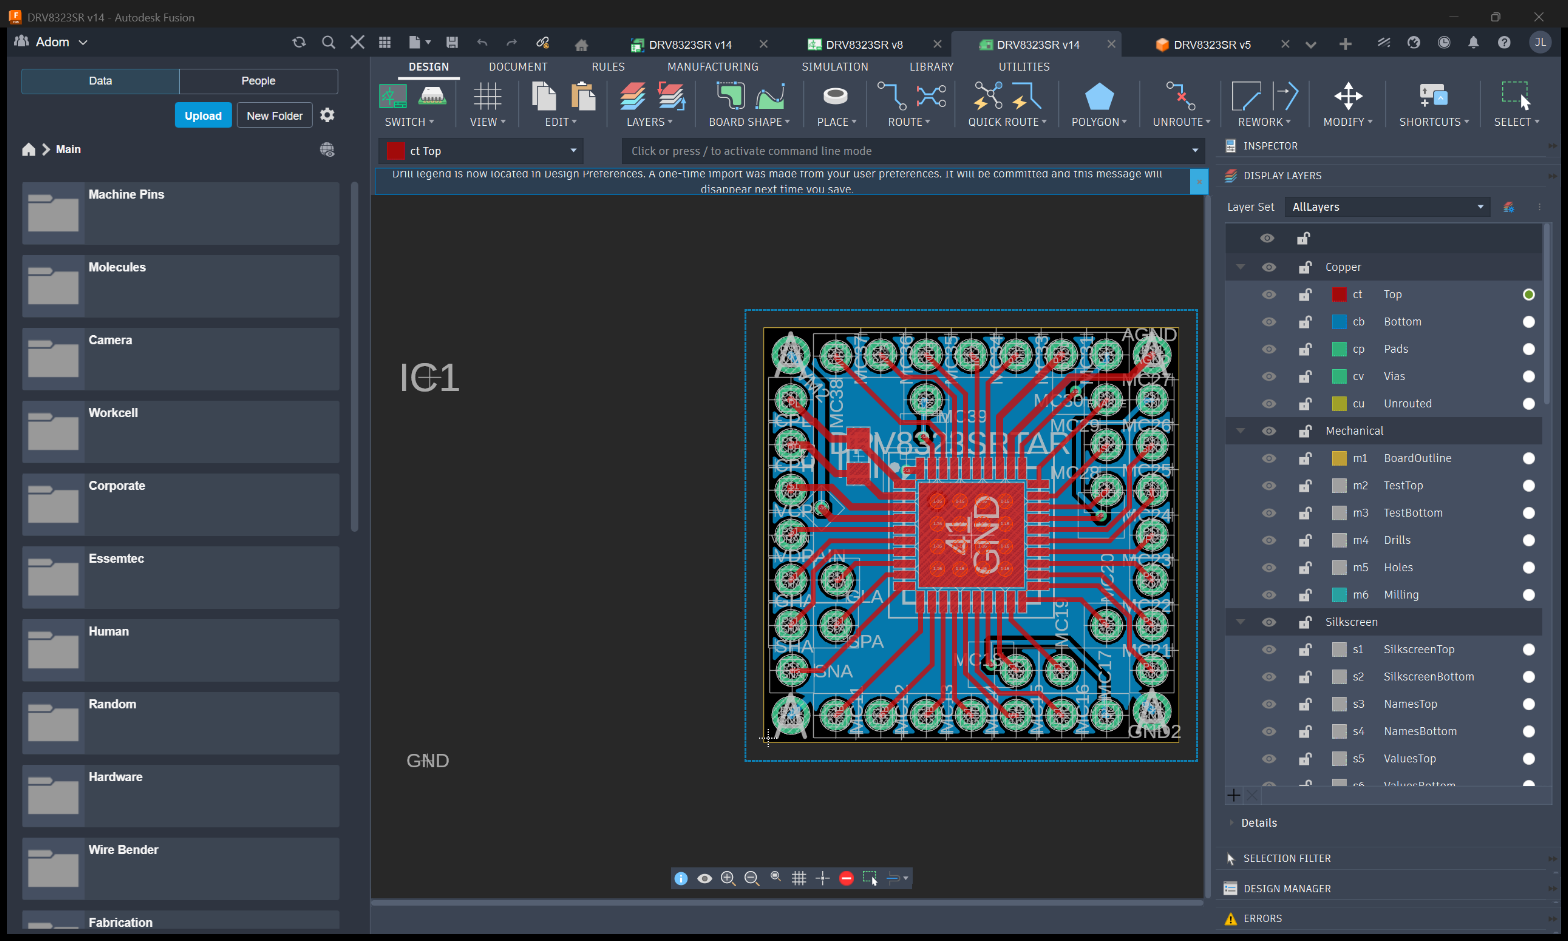Click the 3D PCB switch icon
The height and width of the screenshot is (941, 1568).
click(433, 96)
